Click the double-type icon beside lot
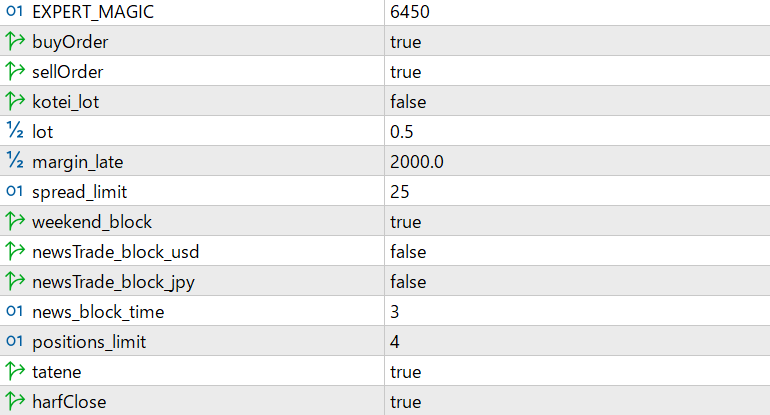Screen dimensions: 770x415 pyautogui.click(x=15, y=132)
